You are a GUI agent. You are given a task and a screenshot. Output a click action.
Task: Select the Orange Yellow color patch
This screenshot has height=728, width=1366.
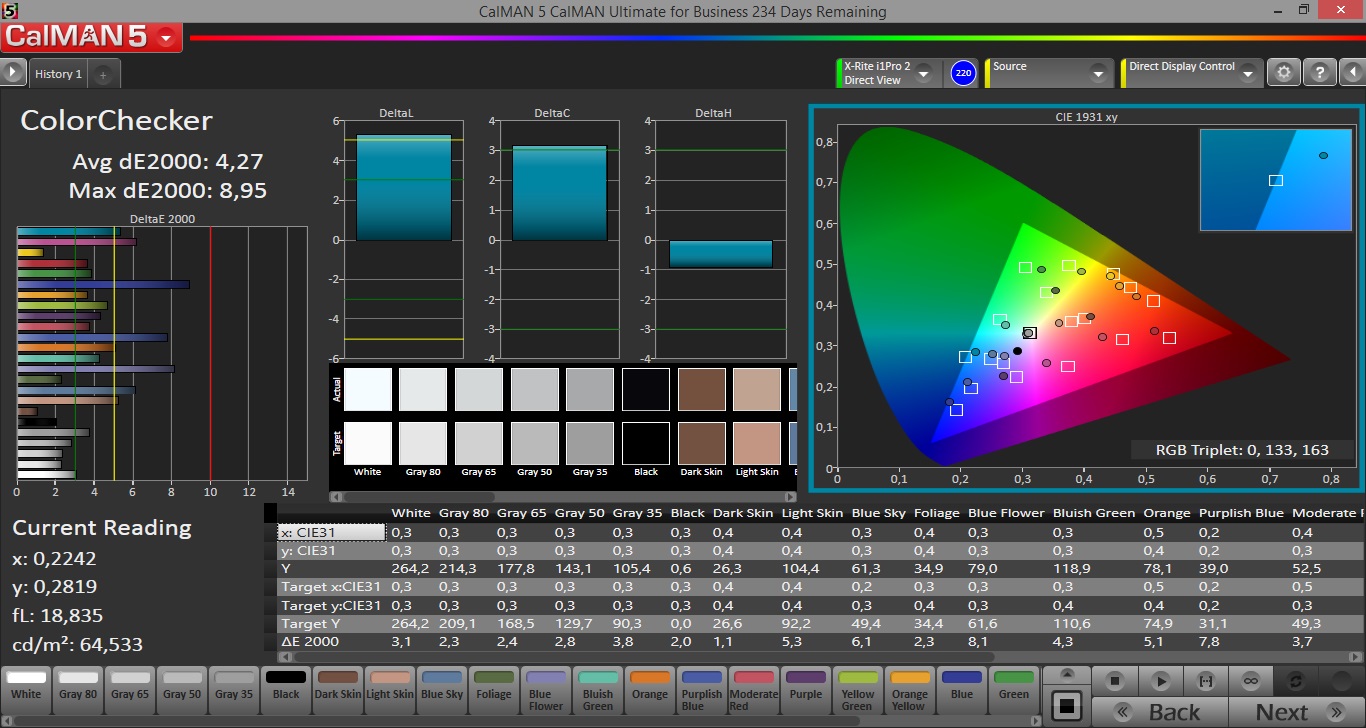(909, 688)
